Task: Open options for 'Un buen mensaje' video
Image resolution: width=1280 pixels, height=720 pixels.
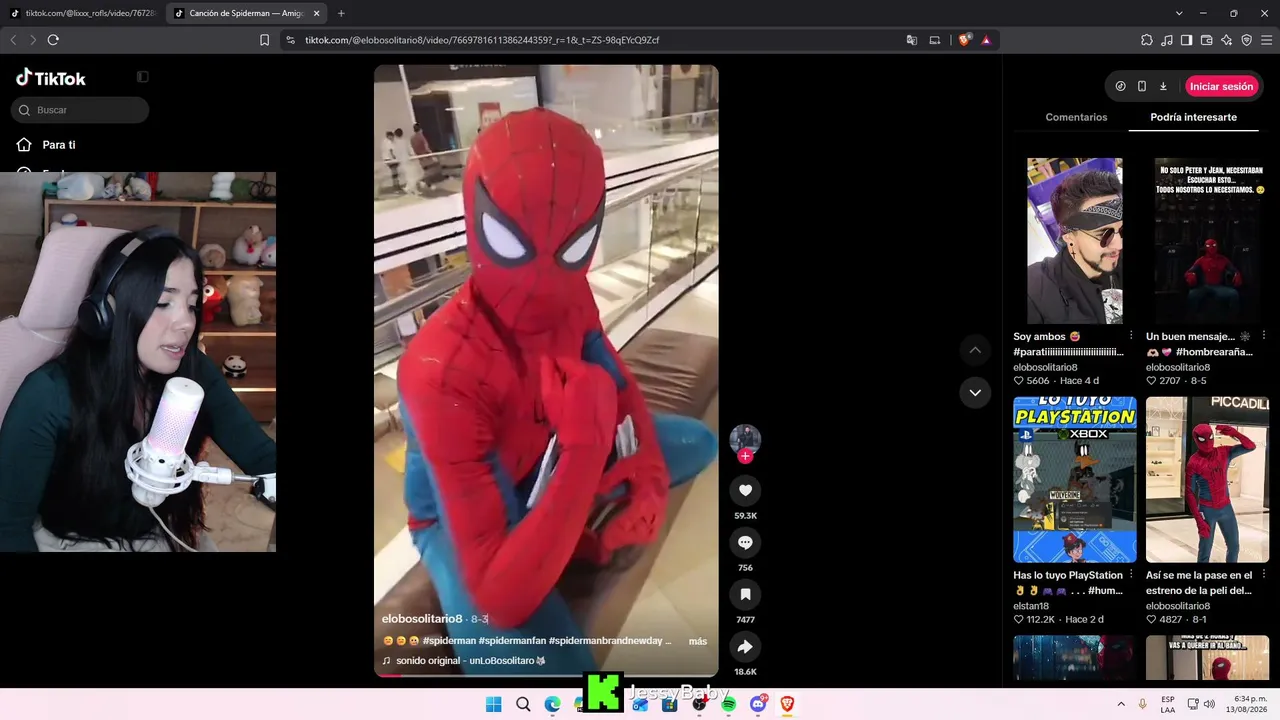Action: tap(1264, 336)
